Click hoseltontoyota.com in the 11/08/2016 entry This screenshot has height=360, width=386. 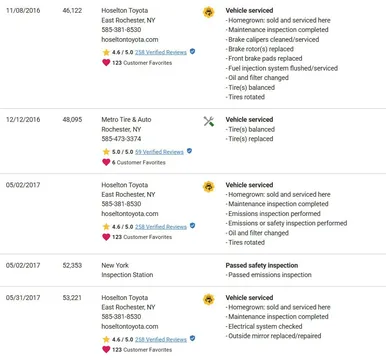(x=130, y=39)
